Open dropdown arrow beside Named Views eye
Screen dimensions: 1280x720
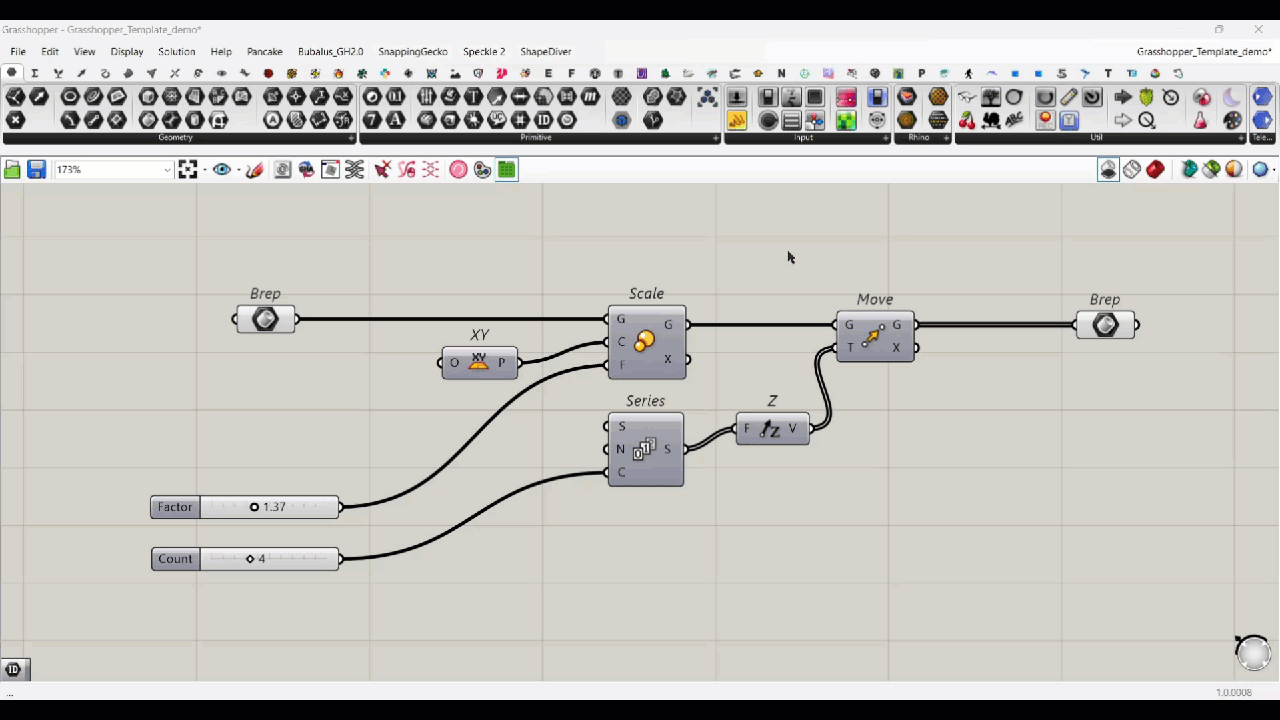point(238,170)
